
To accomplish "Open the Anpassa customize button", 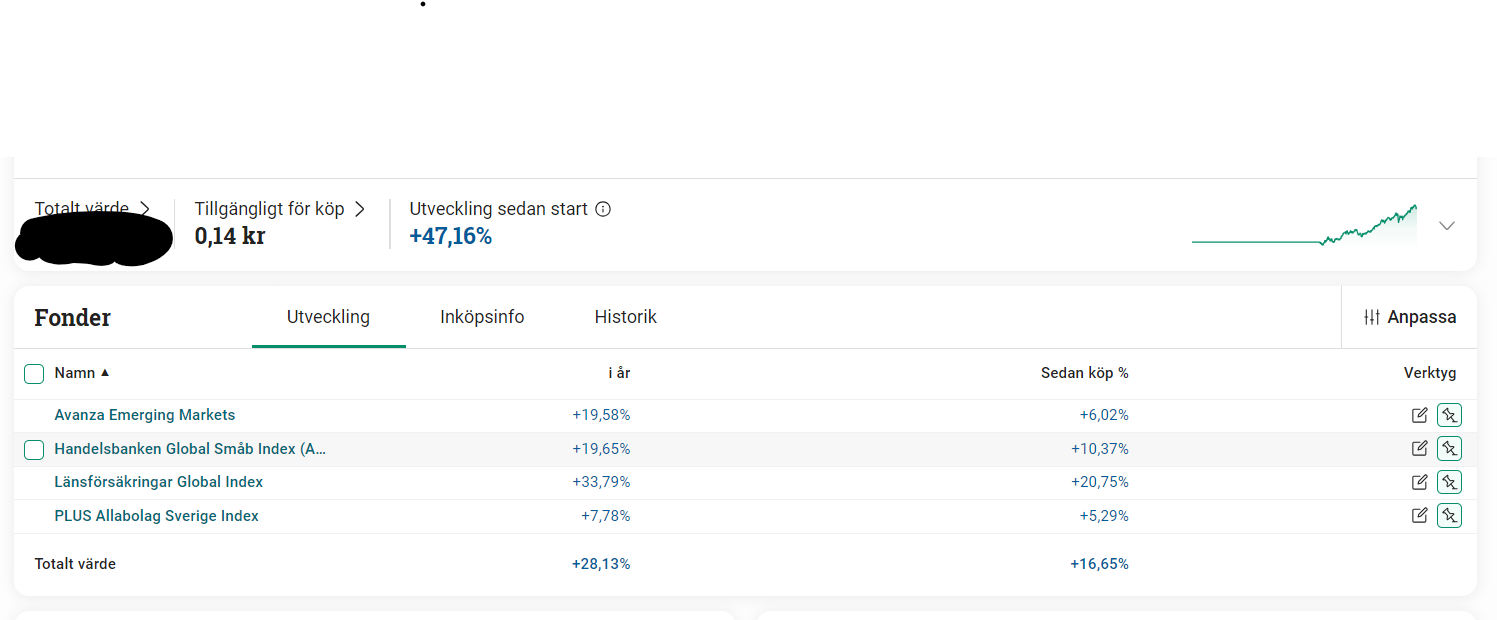I will pyautogui.click(x=1410, y=317).
